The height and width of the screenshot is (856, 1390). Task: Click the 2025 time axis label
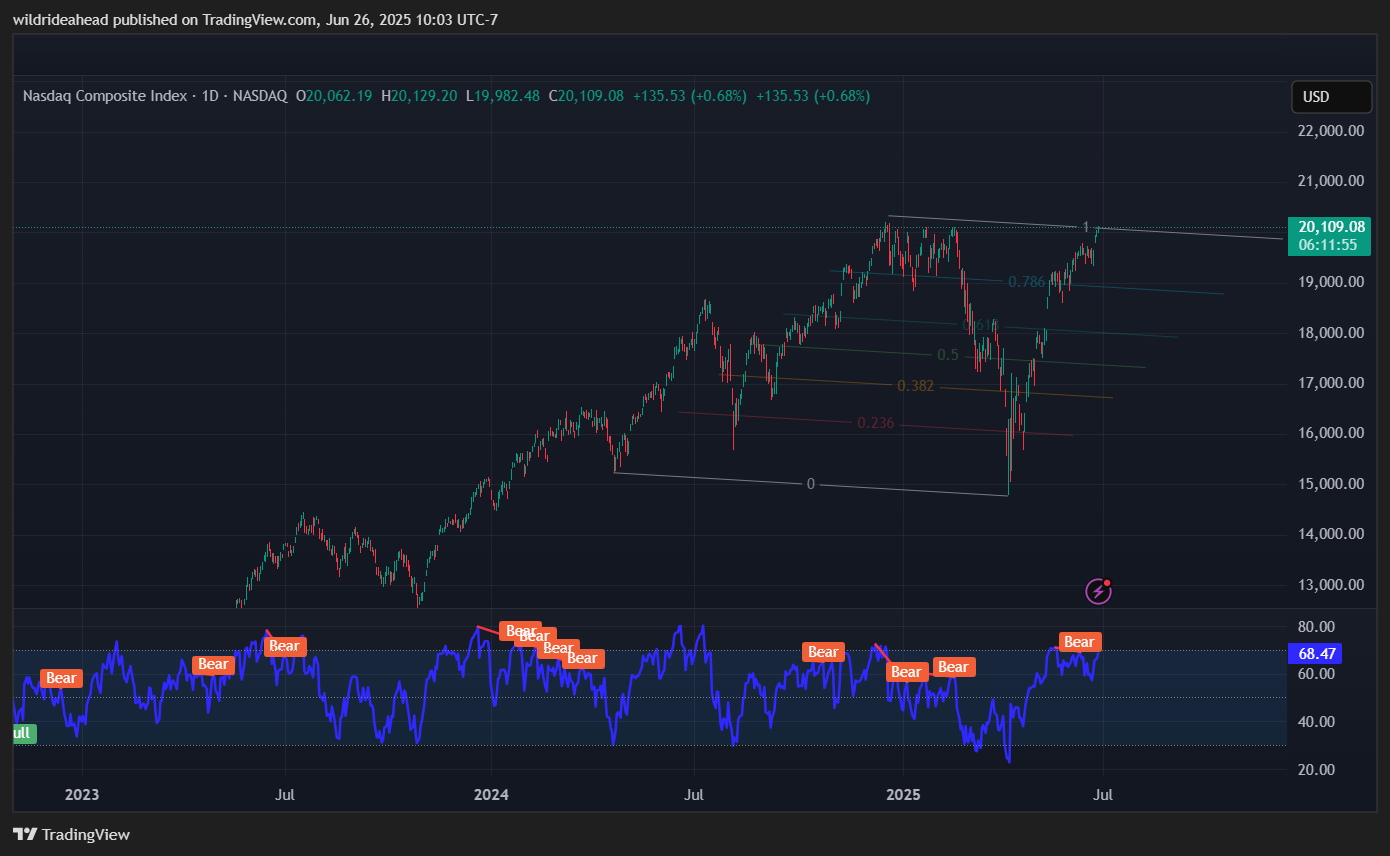point(903,796)
